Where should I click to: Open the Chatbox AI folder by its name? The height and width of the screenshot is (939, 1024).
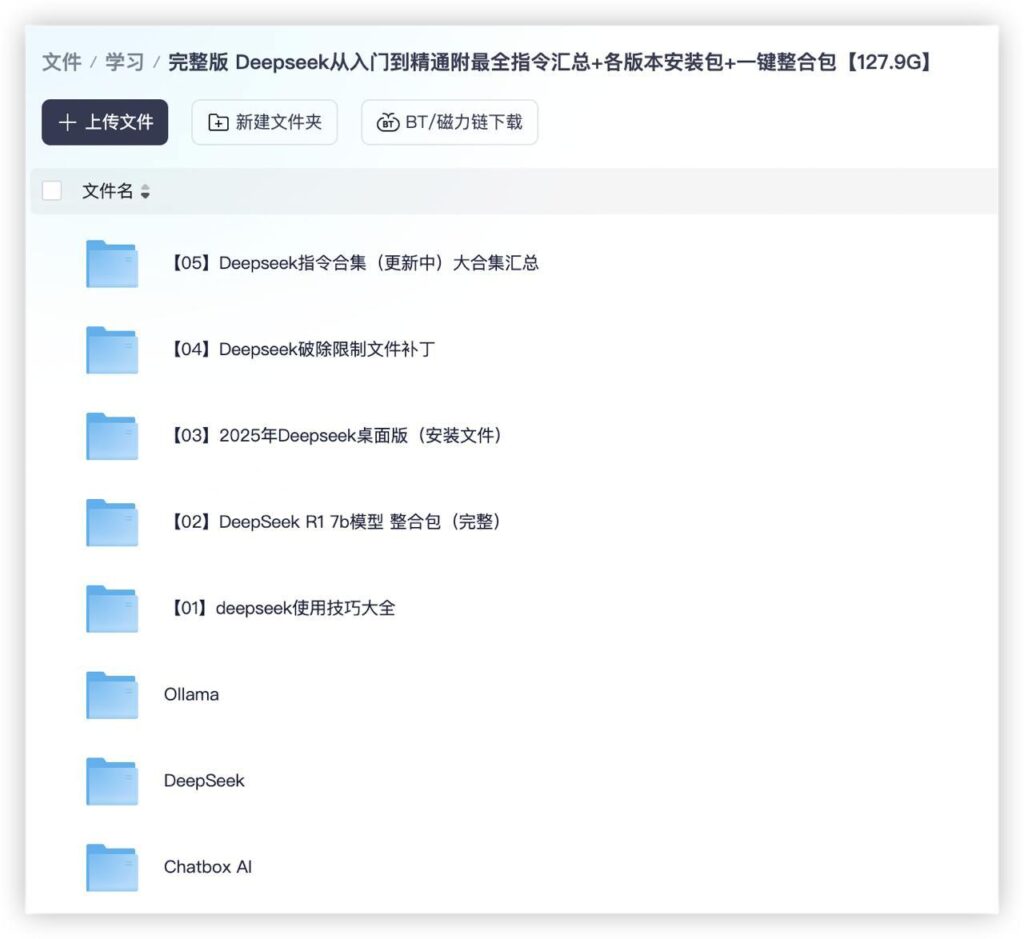tap(208, 866)
